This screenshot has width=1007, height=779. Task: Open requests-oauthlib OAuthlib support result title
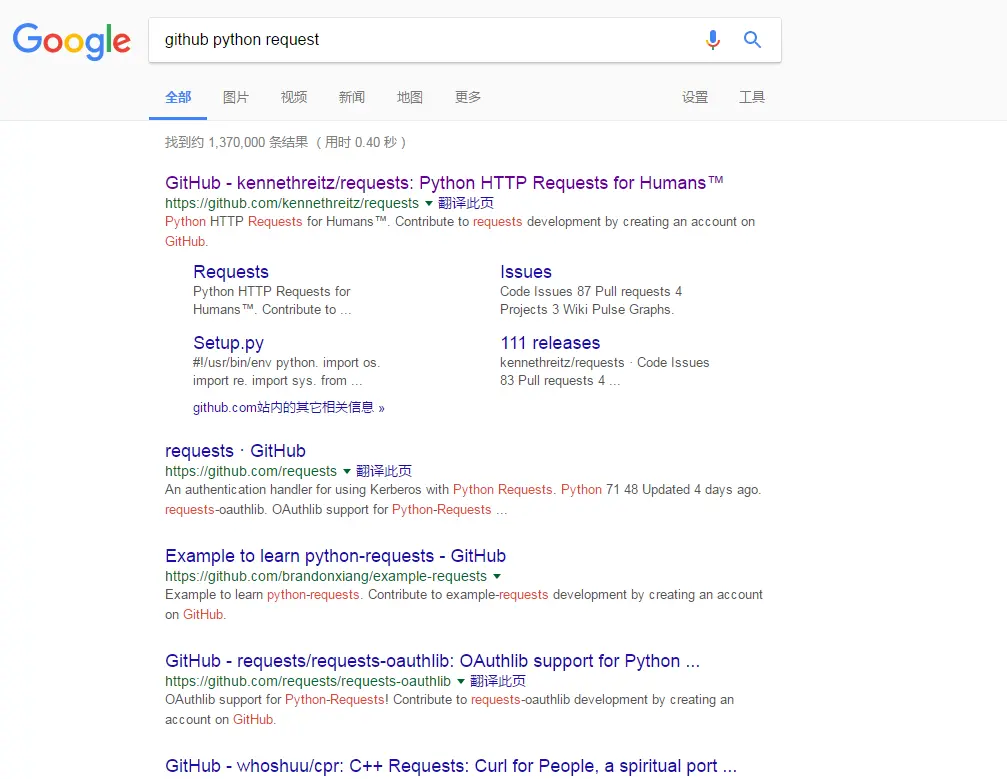(x=432, y=661)
